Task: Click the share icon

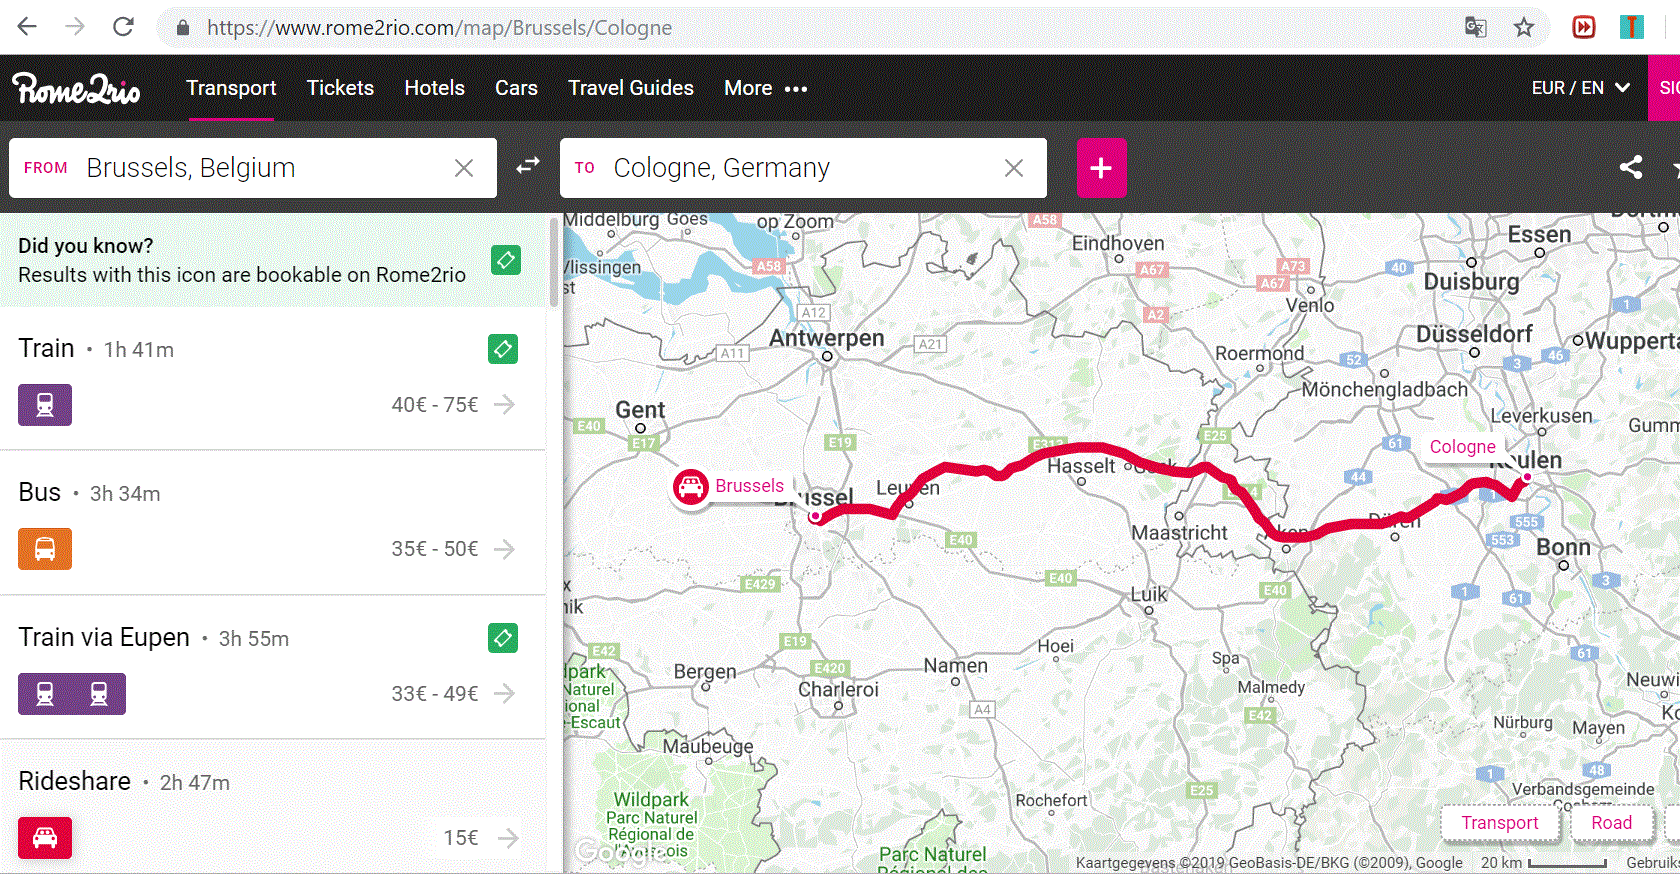Action: [x=1630, y=167]
